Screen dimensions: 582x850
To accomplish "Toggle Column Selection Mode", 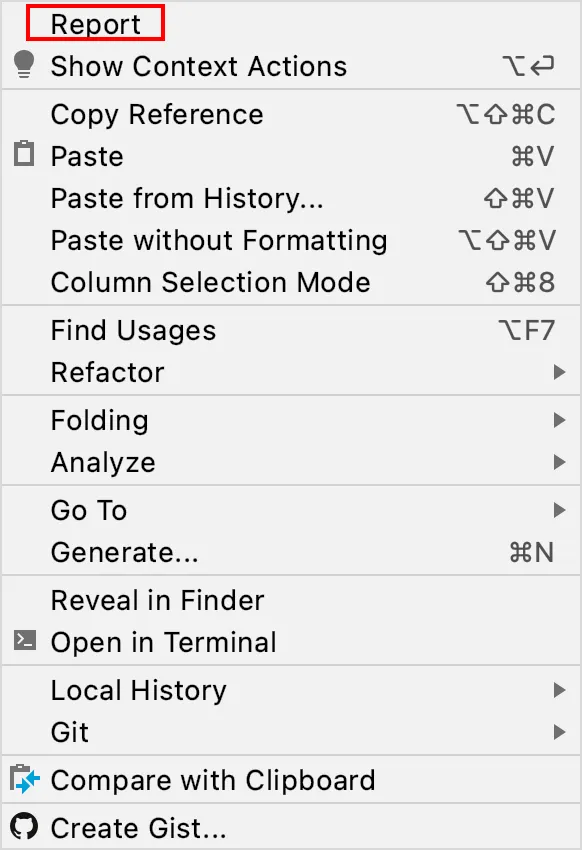I will [291, 282].
